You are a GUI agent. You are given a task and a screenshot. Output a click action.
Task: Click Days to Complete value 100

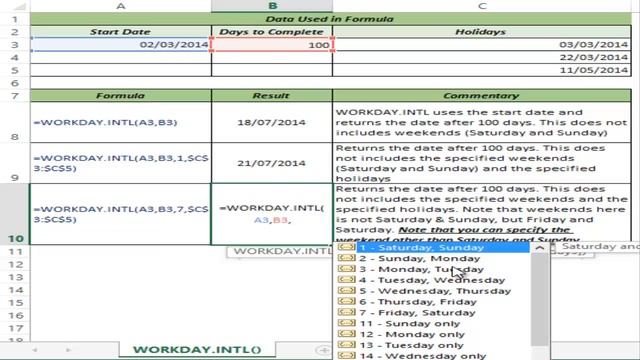[272, 45]
